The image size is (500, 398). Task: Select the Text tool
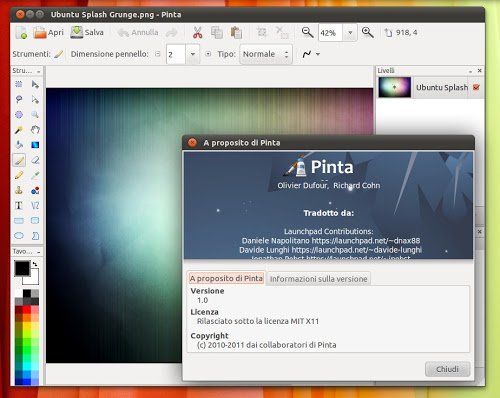(x=19, y=205)
